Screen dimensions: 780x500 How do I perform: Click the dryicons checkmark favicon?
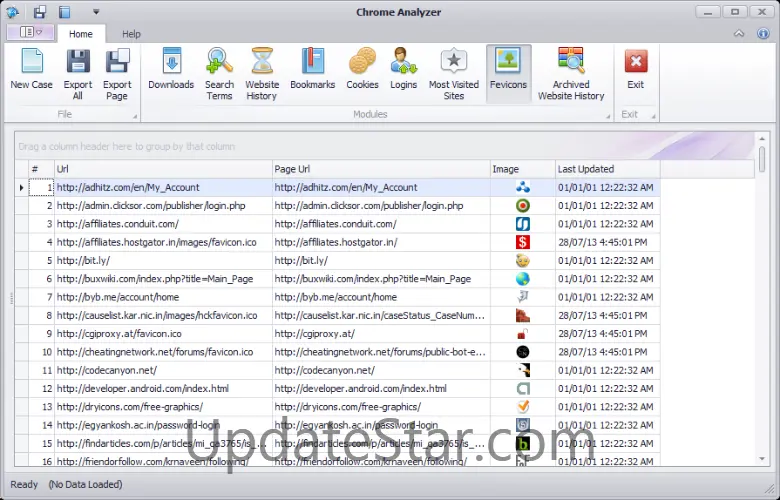523,407
